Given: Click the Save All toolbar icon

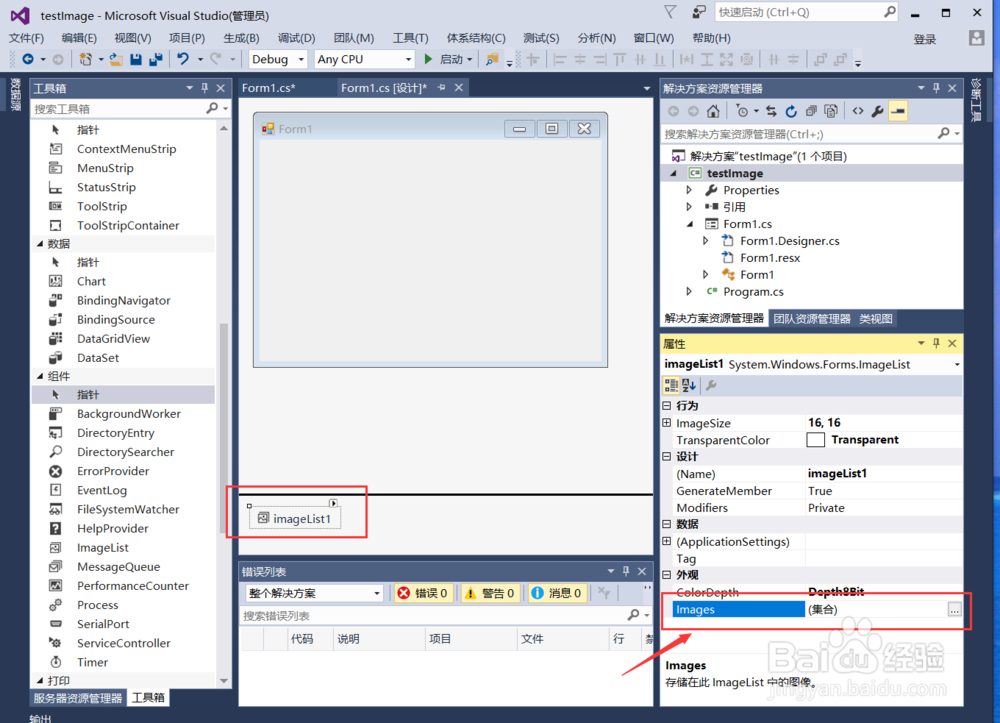Looking at the screenshot, I should 156,59.
